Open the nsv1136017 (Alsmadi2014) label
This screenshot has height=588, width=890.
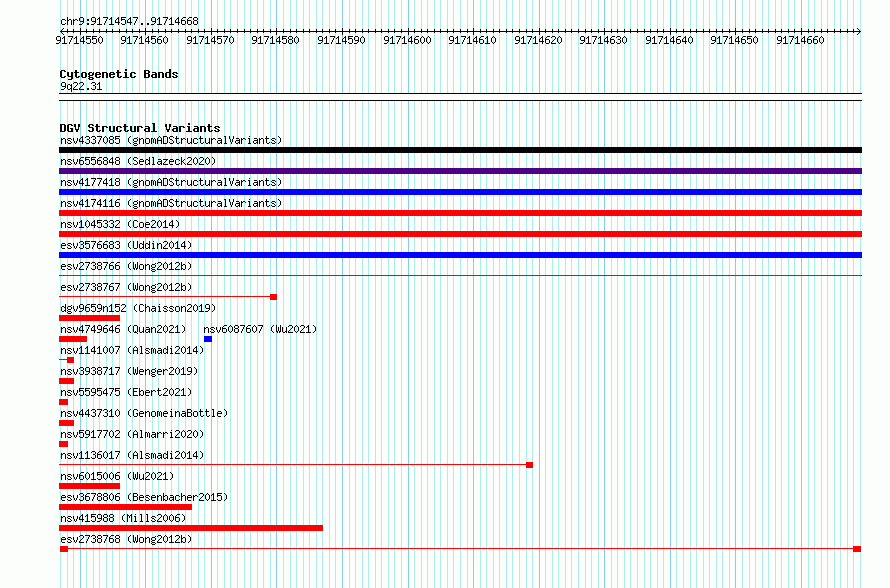pyautogui.click(x=132, y=455)
